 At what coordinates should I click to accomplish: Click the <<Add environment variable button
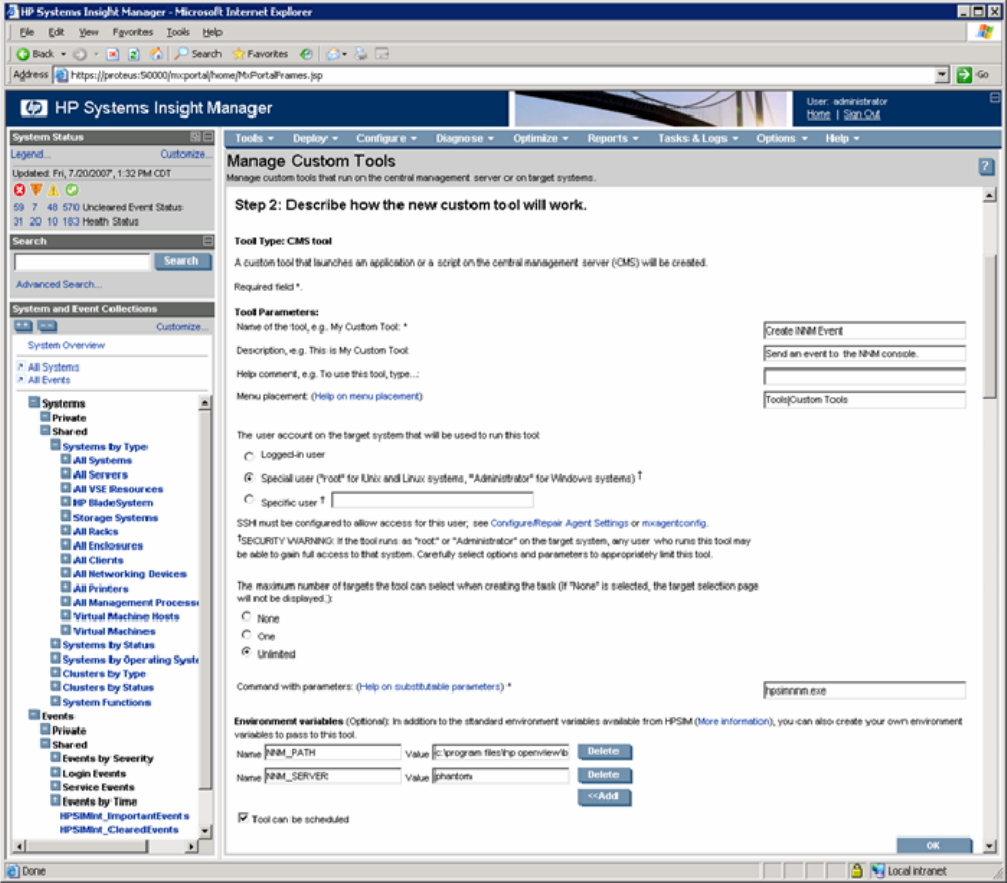click(x=604, y=796)
